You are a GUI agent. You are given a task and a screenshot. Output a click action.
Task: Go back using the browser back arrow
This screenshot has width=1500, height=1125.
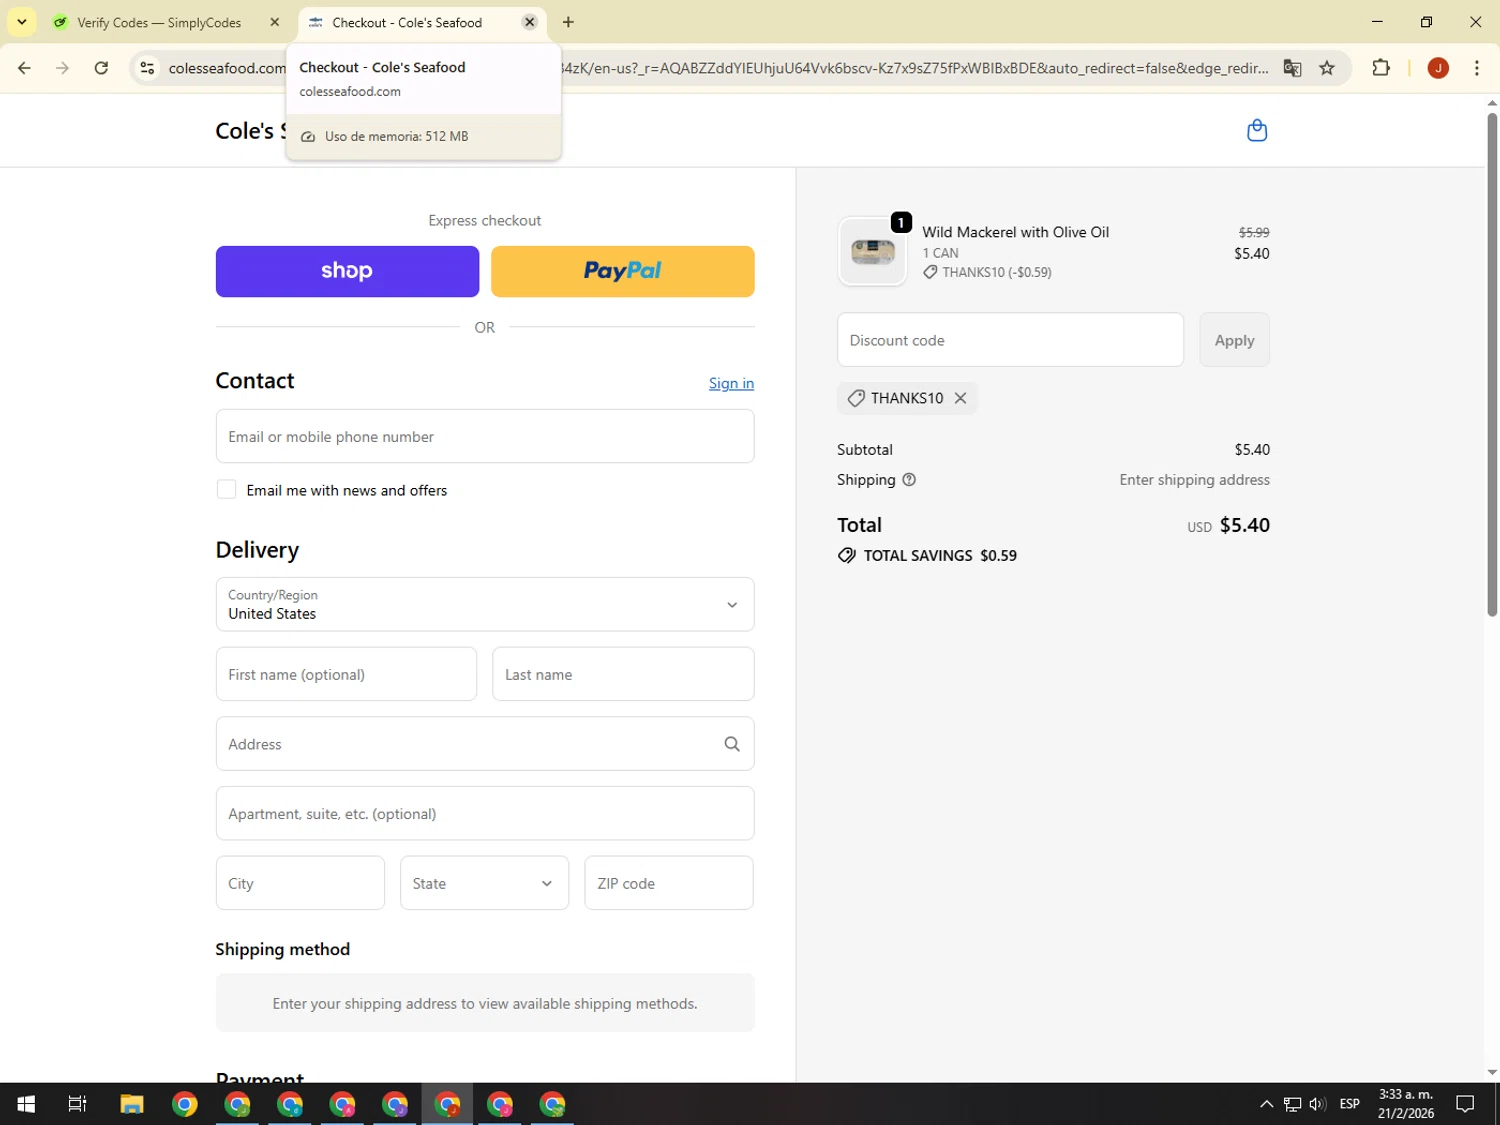coord(24,68)
